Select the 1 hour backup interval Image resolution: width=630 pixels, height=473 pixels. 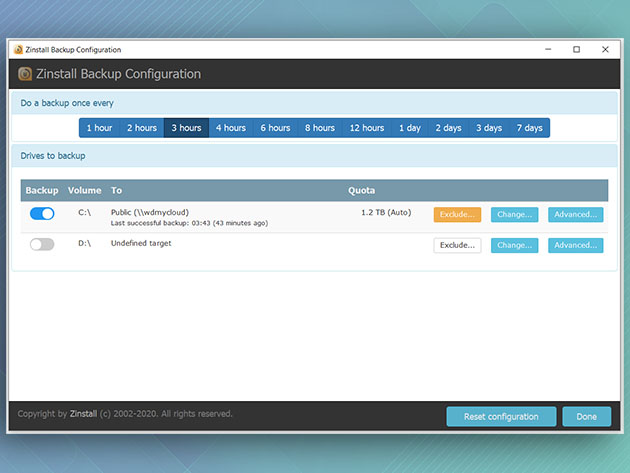click(x=100, y=128)
